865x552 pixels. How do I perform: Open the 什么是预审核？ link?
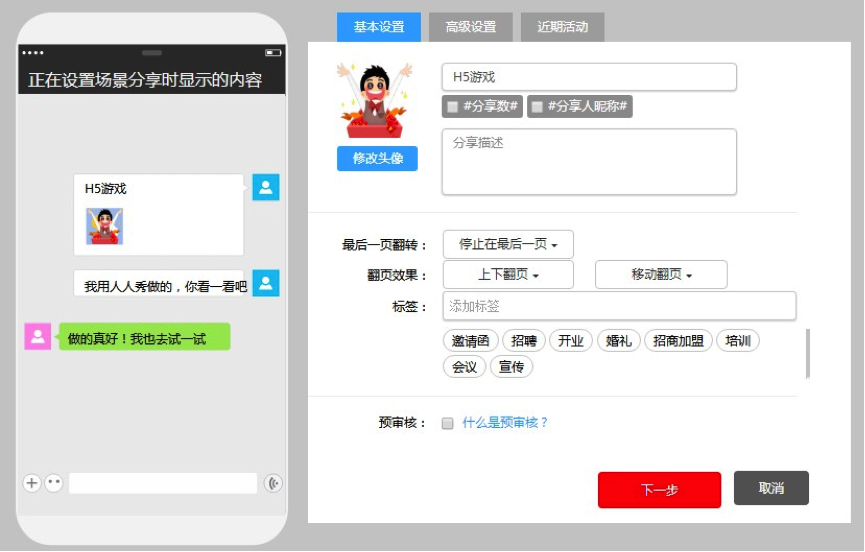point(505,423)
